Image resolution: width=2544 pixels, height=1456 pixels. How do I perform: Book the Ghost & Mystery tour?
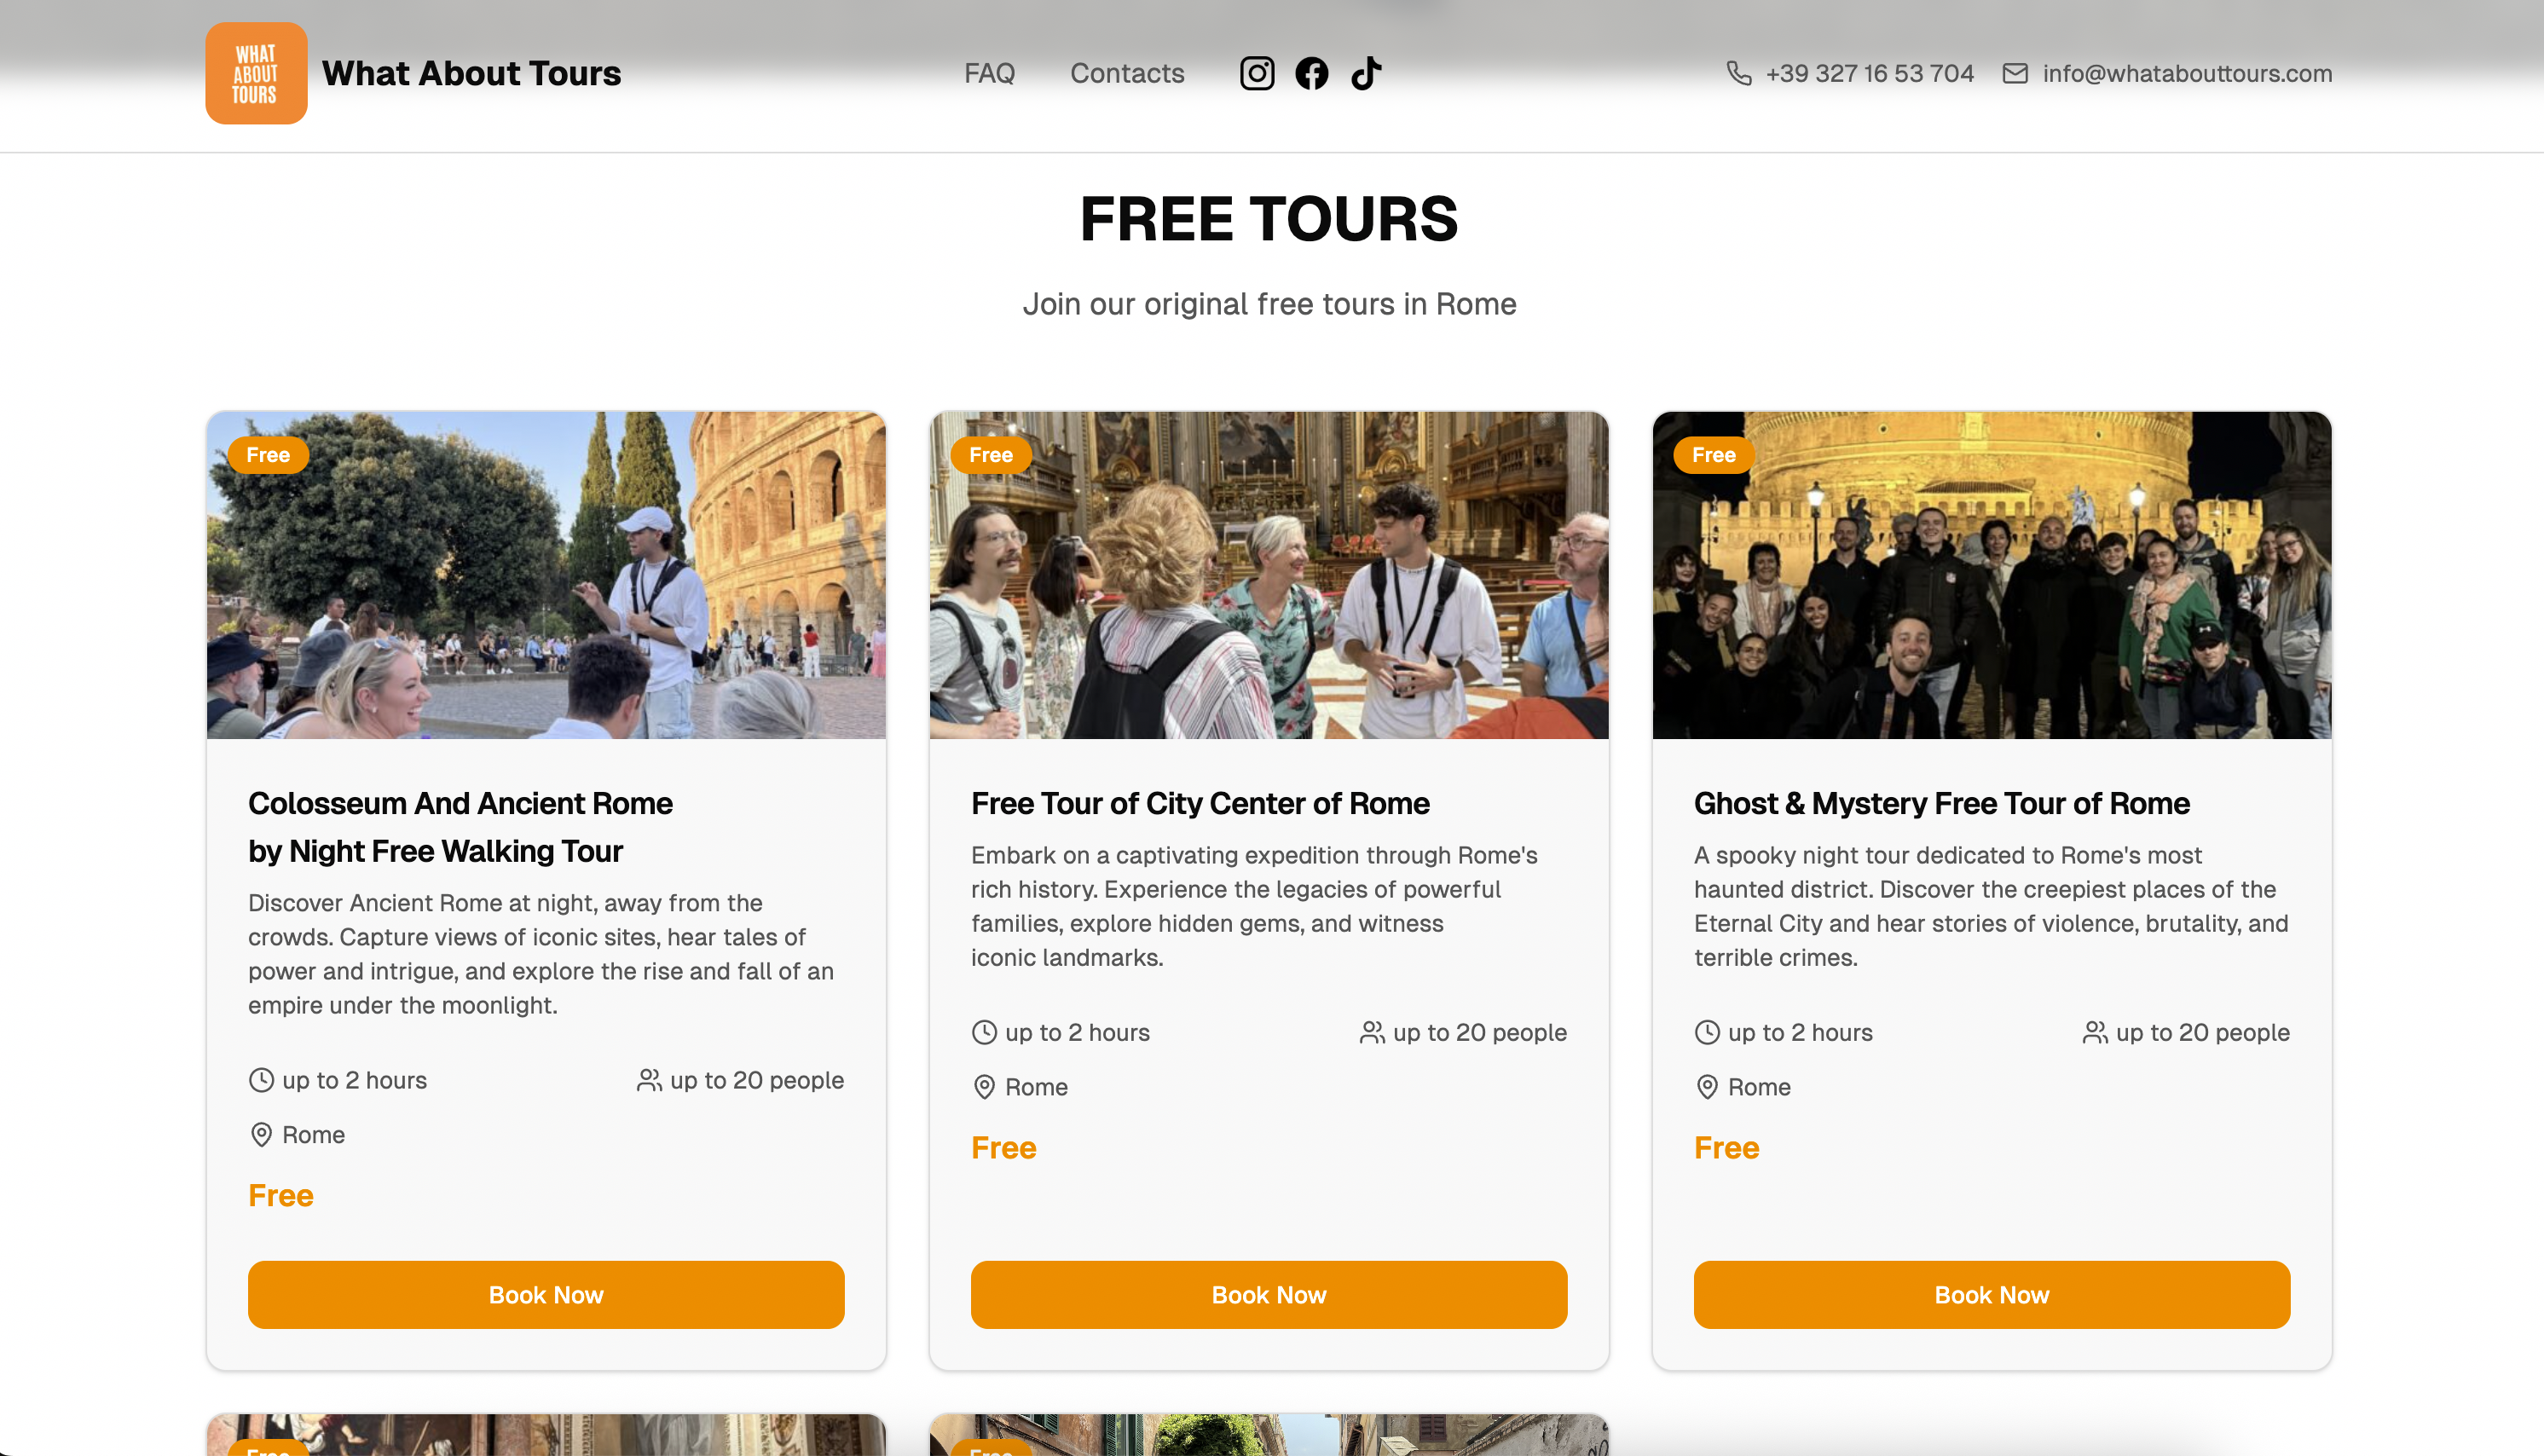tap(1991, 1295)
